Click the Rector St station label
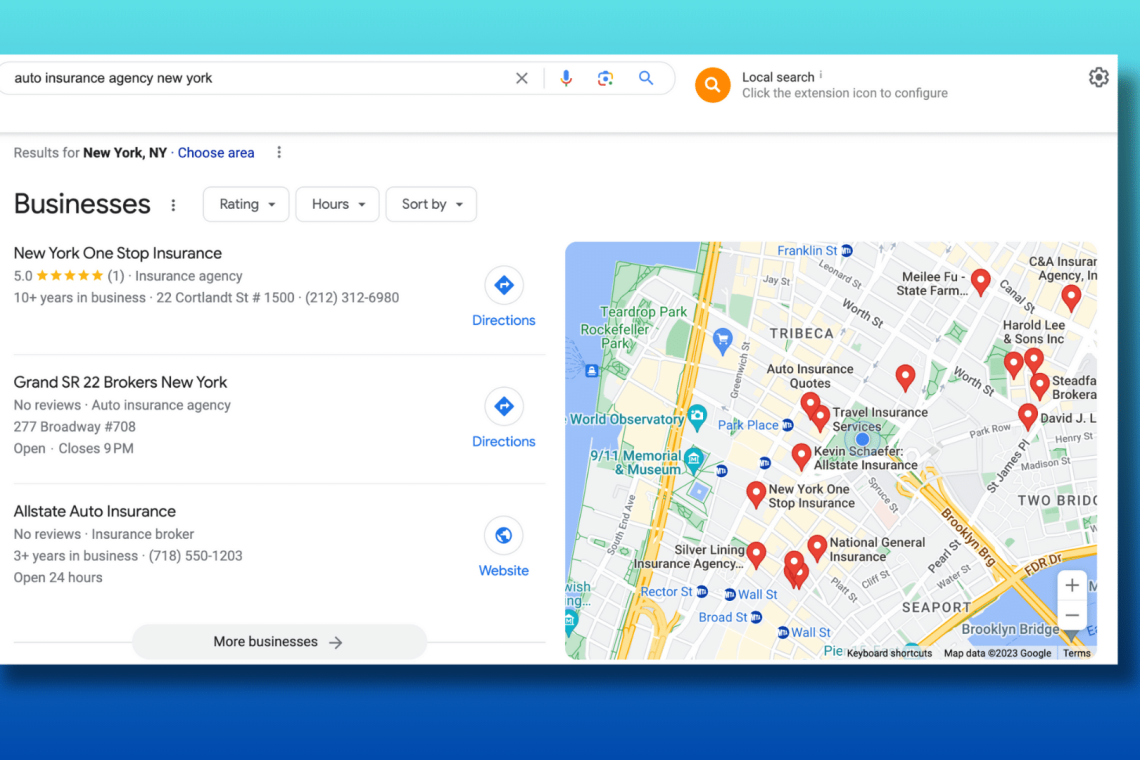The image size is (1140, 760). [x=666, y=592]
